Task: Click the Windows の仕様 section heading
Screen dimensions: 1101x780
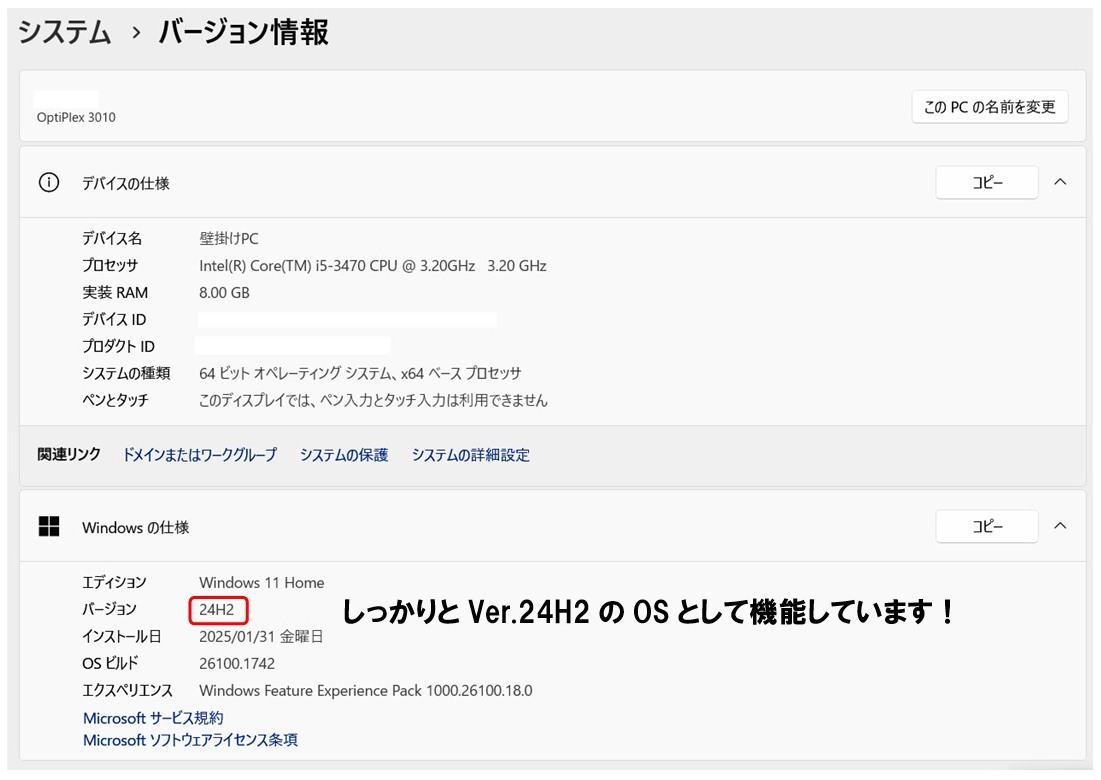Action: 136,527
